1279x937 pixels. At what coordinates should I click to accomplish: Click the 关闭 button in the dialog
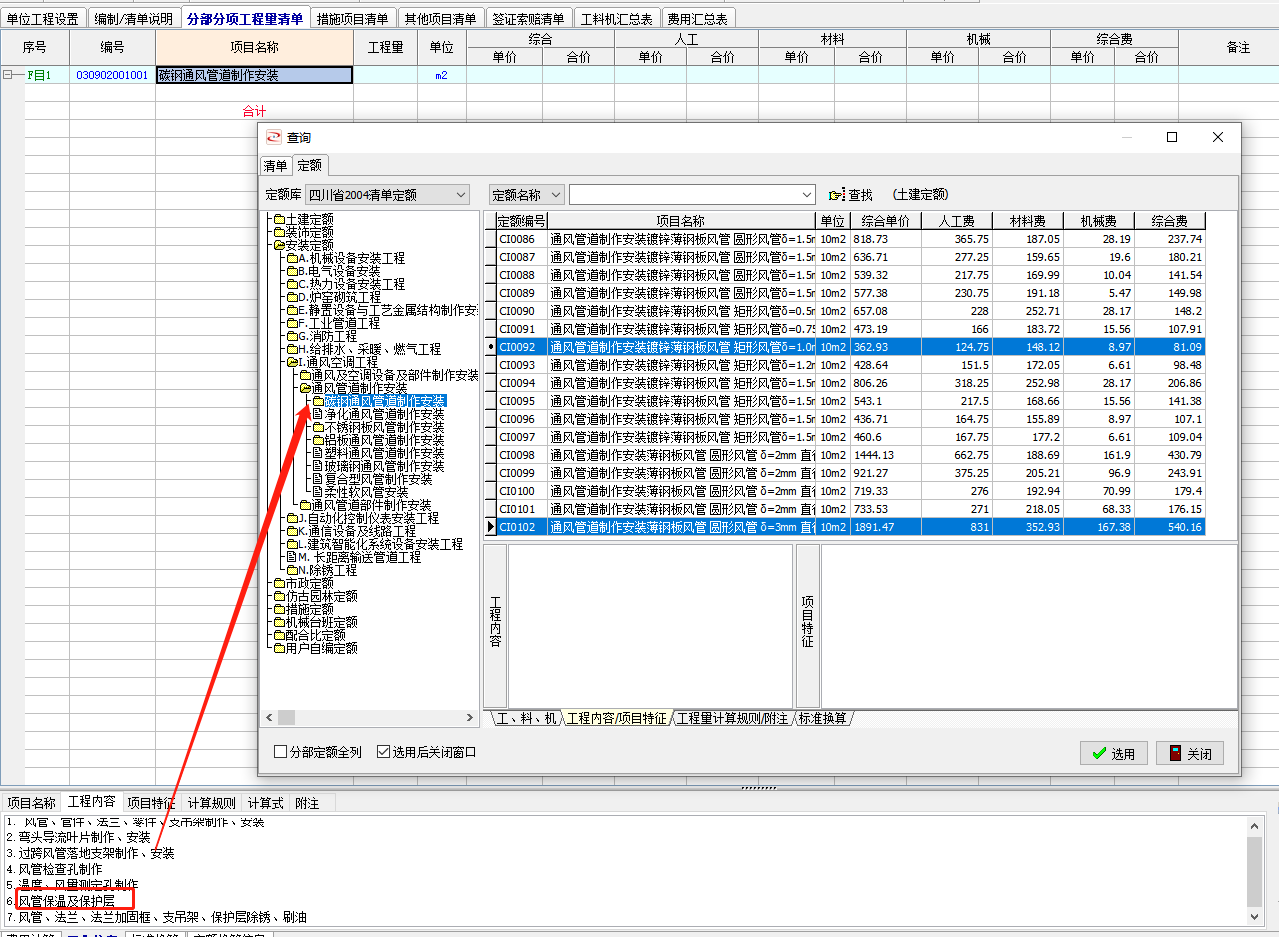pos(1189,753)
